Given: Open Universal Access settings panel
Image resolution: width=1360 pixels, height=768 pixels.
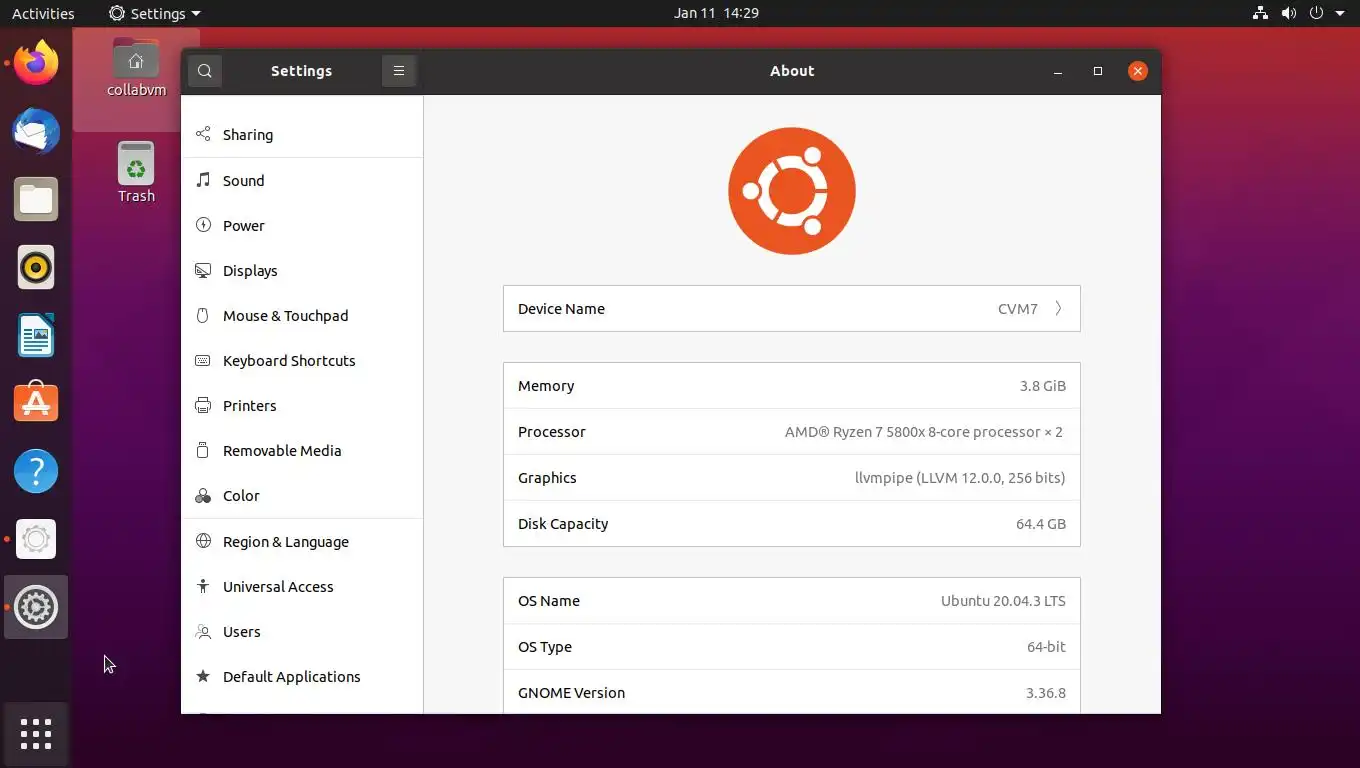Looking at the screenshot, I should click(302, 586).
